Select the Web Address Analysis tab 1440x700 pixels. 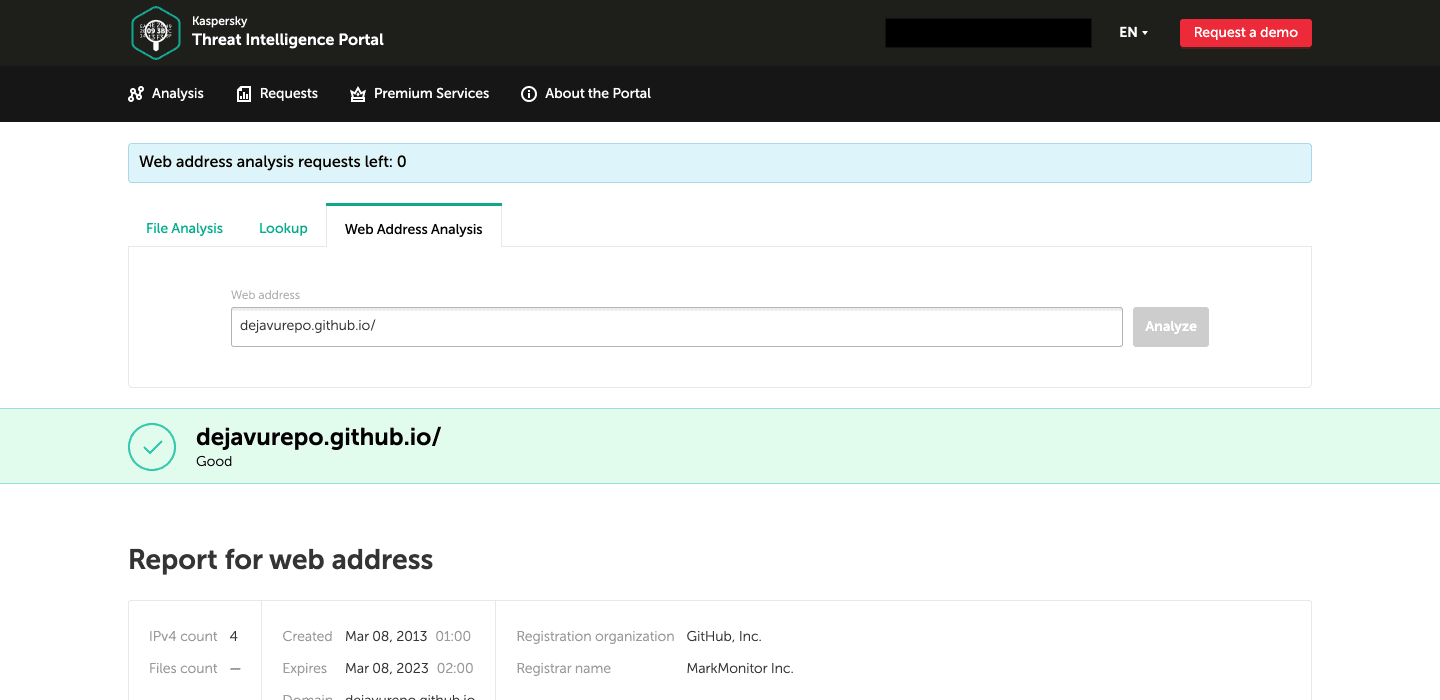click(414, 228)
